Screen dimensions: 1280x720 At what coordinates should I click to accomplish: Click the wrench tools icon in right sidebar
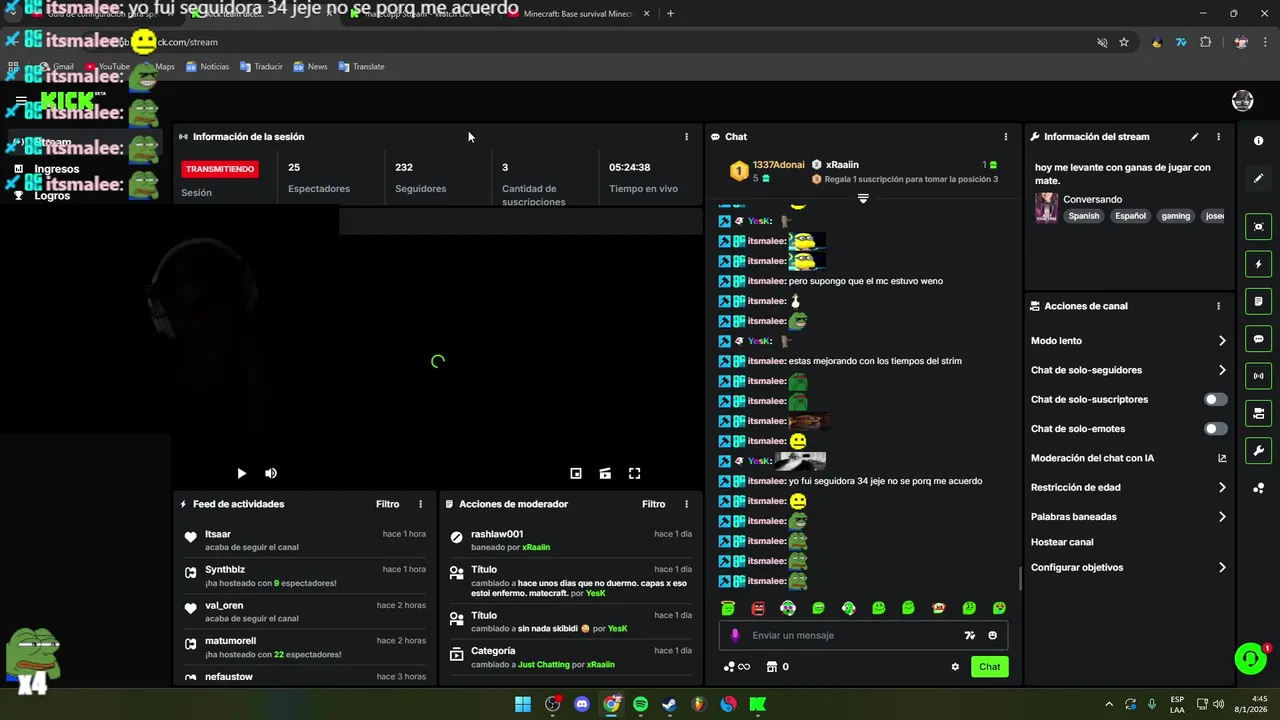(1259, 450)
